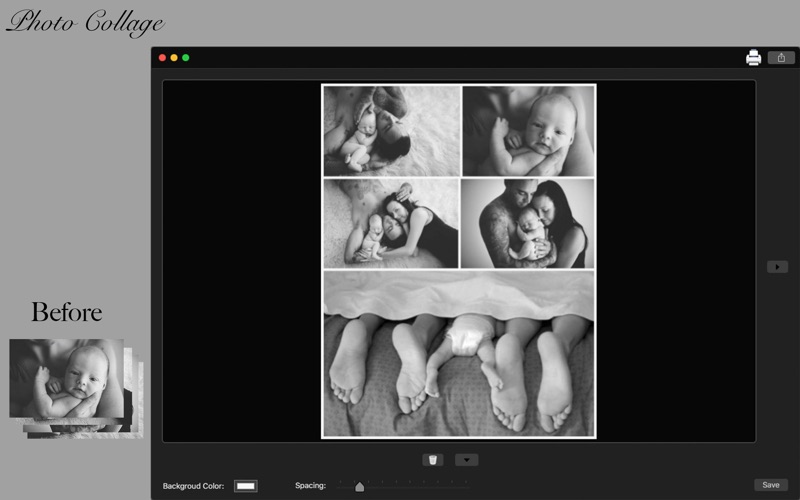Image resolution: width=800 pixels, height=500 pixels.
Task: Open the Background Color swatch
Action: point(245,486)
